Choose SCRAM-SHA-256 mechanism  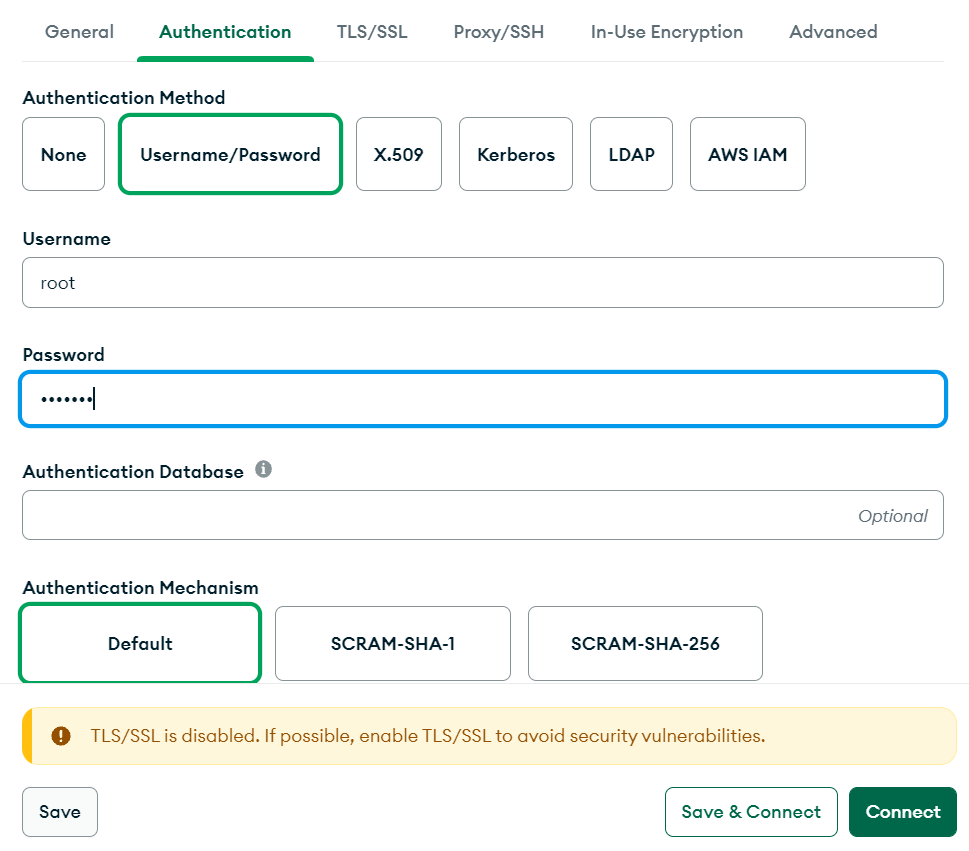pyautogui.click(x=645, y=643)
